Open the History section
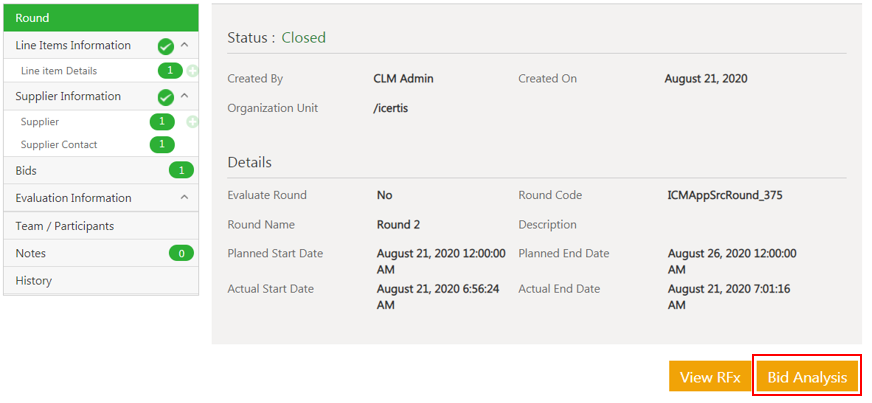 34,281
